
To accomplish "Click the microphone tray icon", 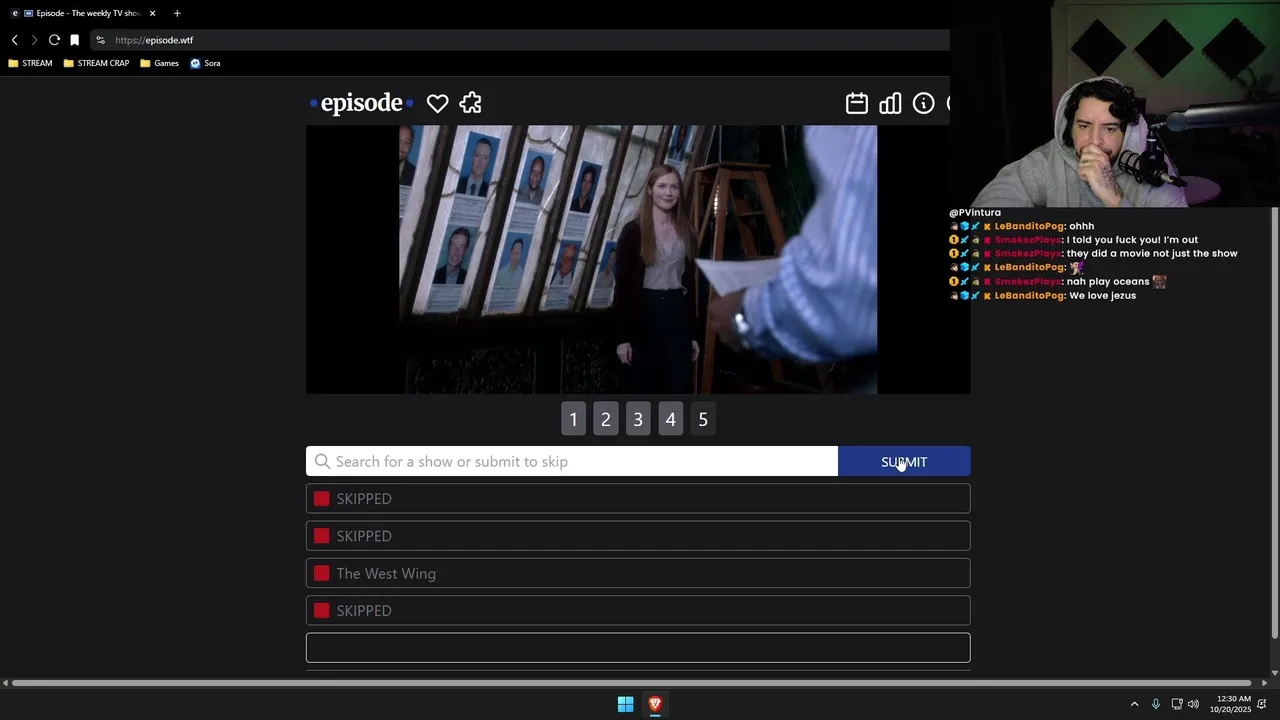I will coord(1155,704).
